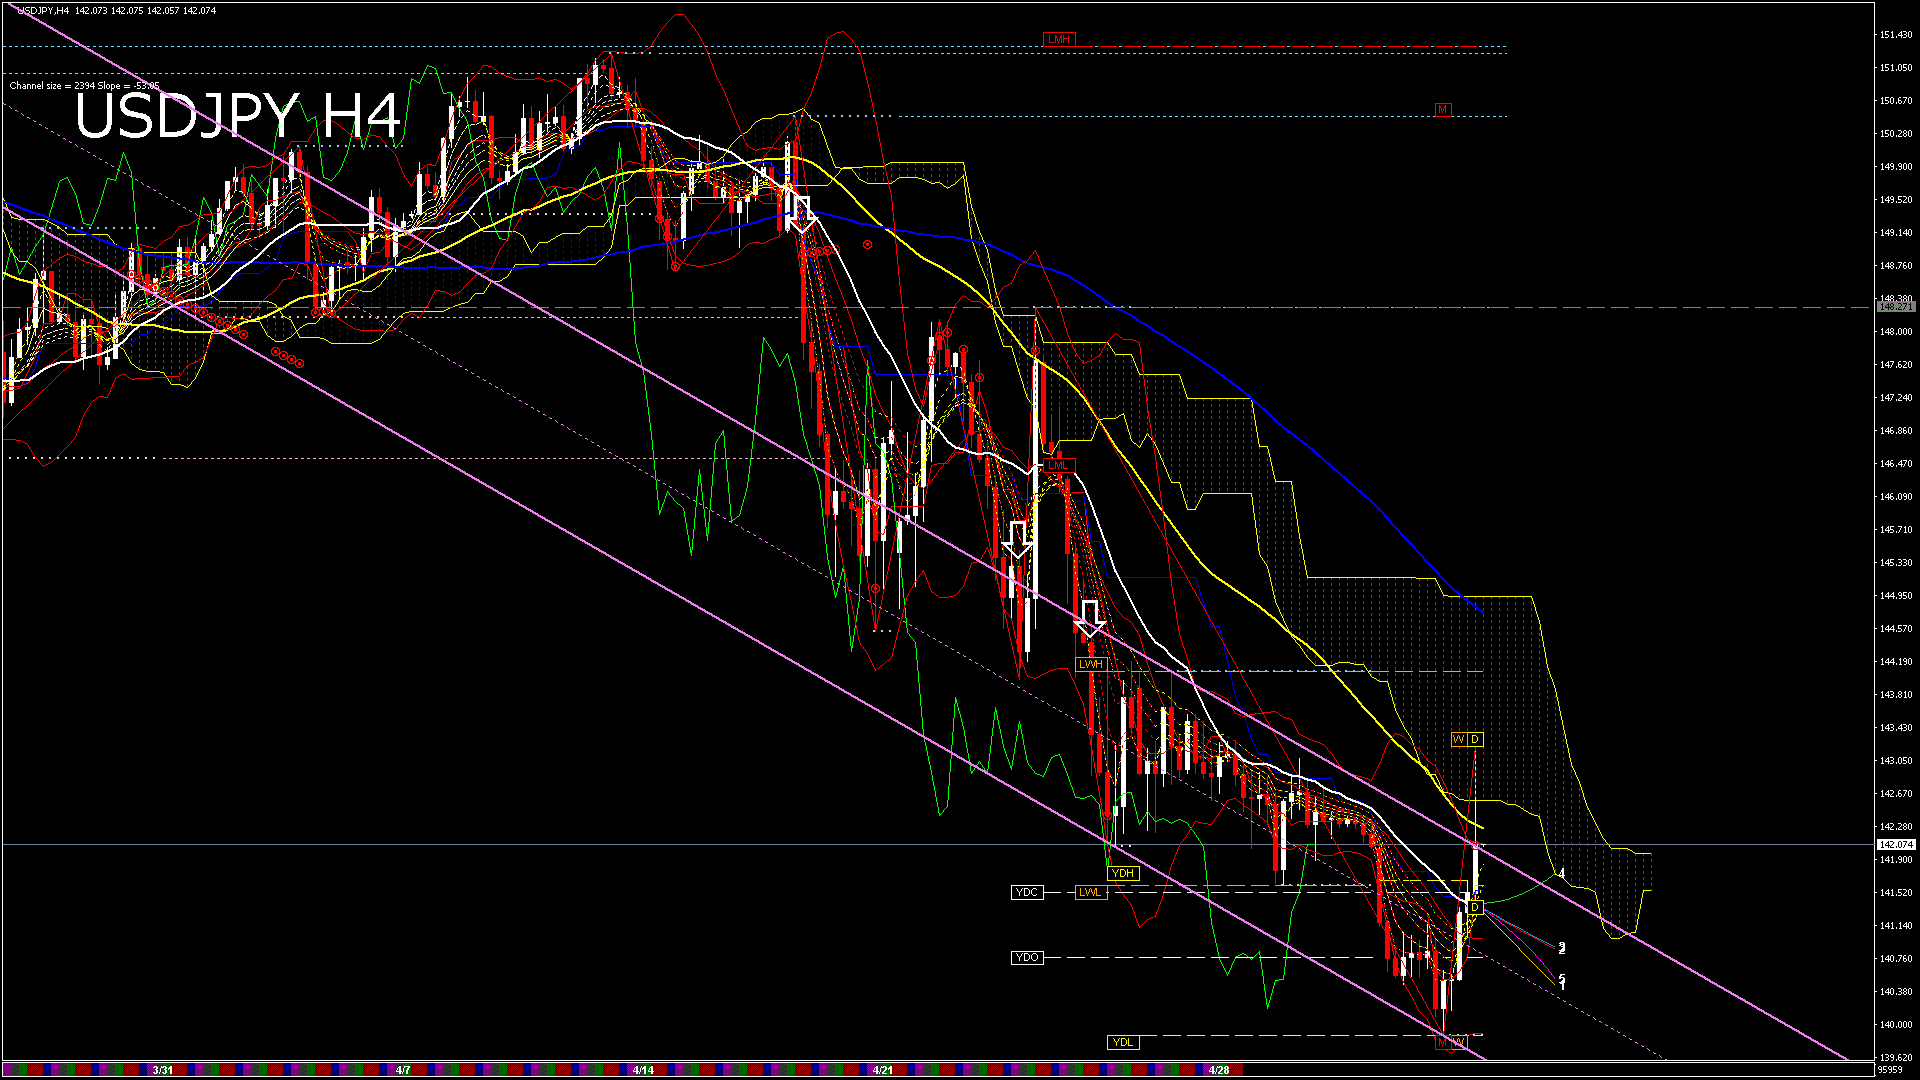Click the red LMH level label

click(x=1058, y=40)
